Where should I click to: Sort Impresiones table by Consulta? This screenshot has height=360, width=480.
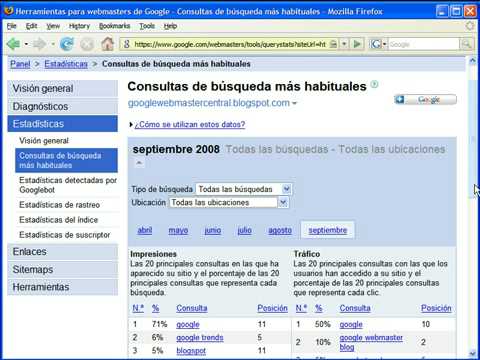pyautogui.click(x=192, y=308)
